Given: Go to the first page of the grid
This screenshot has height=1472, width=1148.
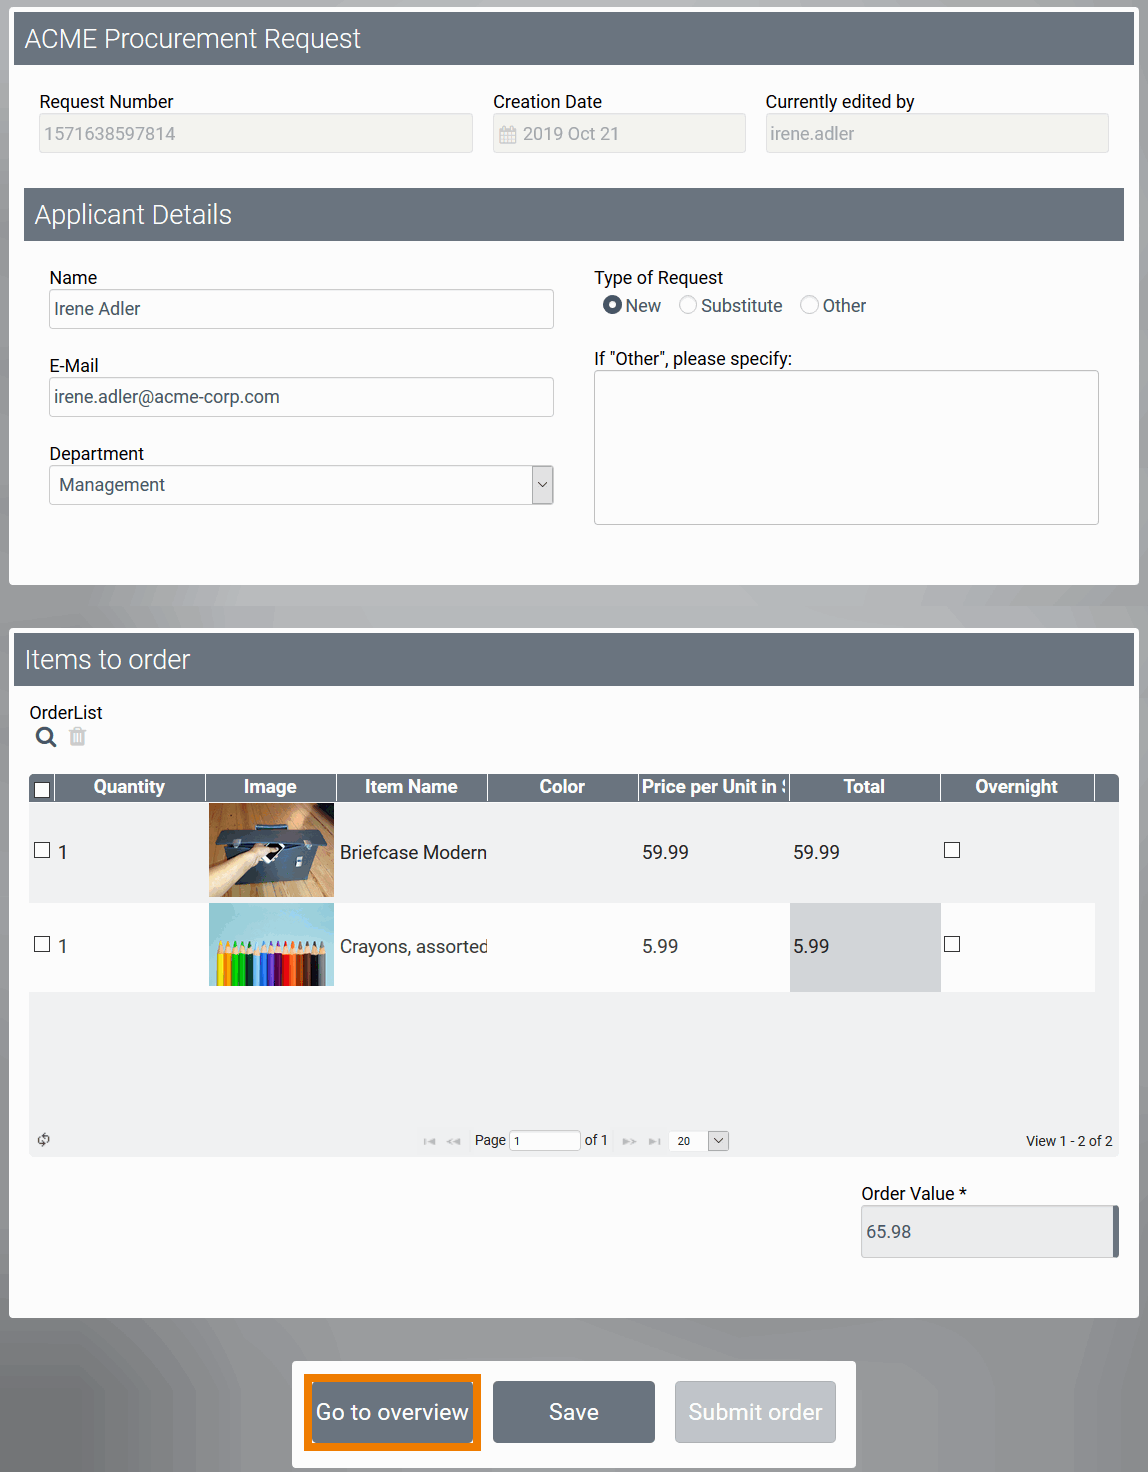Looking at the screenshot, I should click(429, 1140).
